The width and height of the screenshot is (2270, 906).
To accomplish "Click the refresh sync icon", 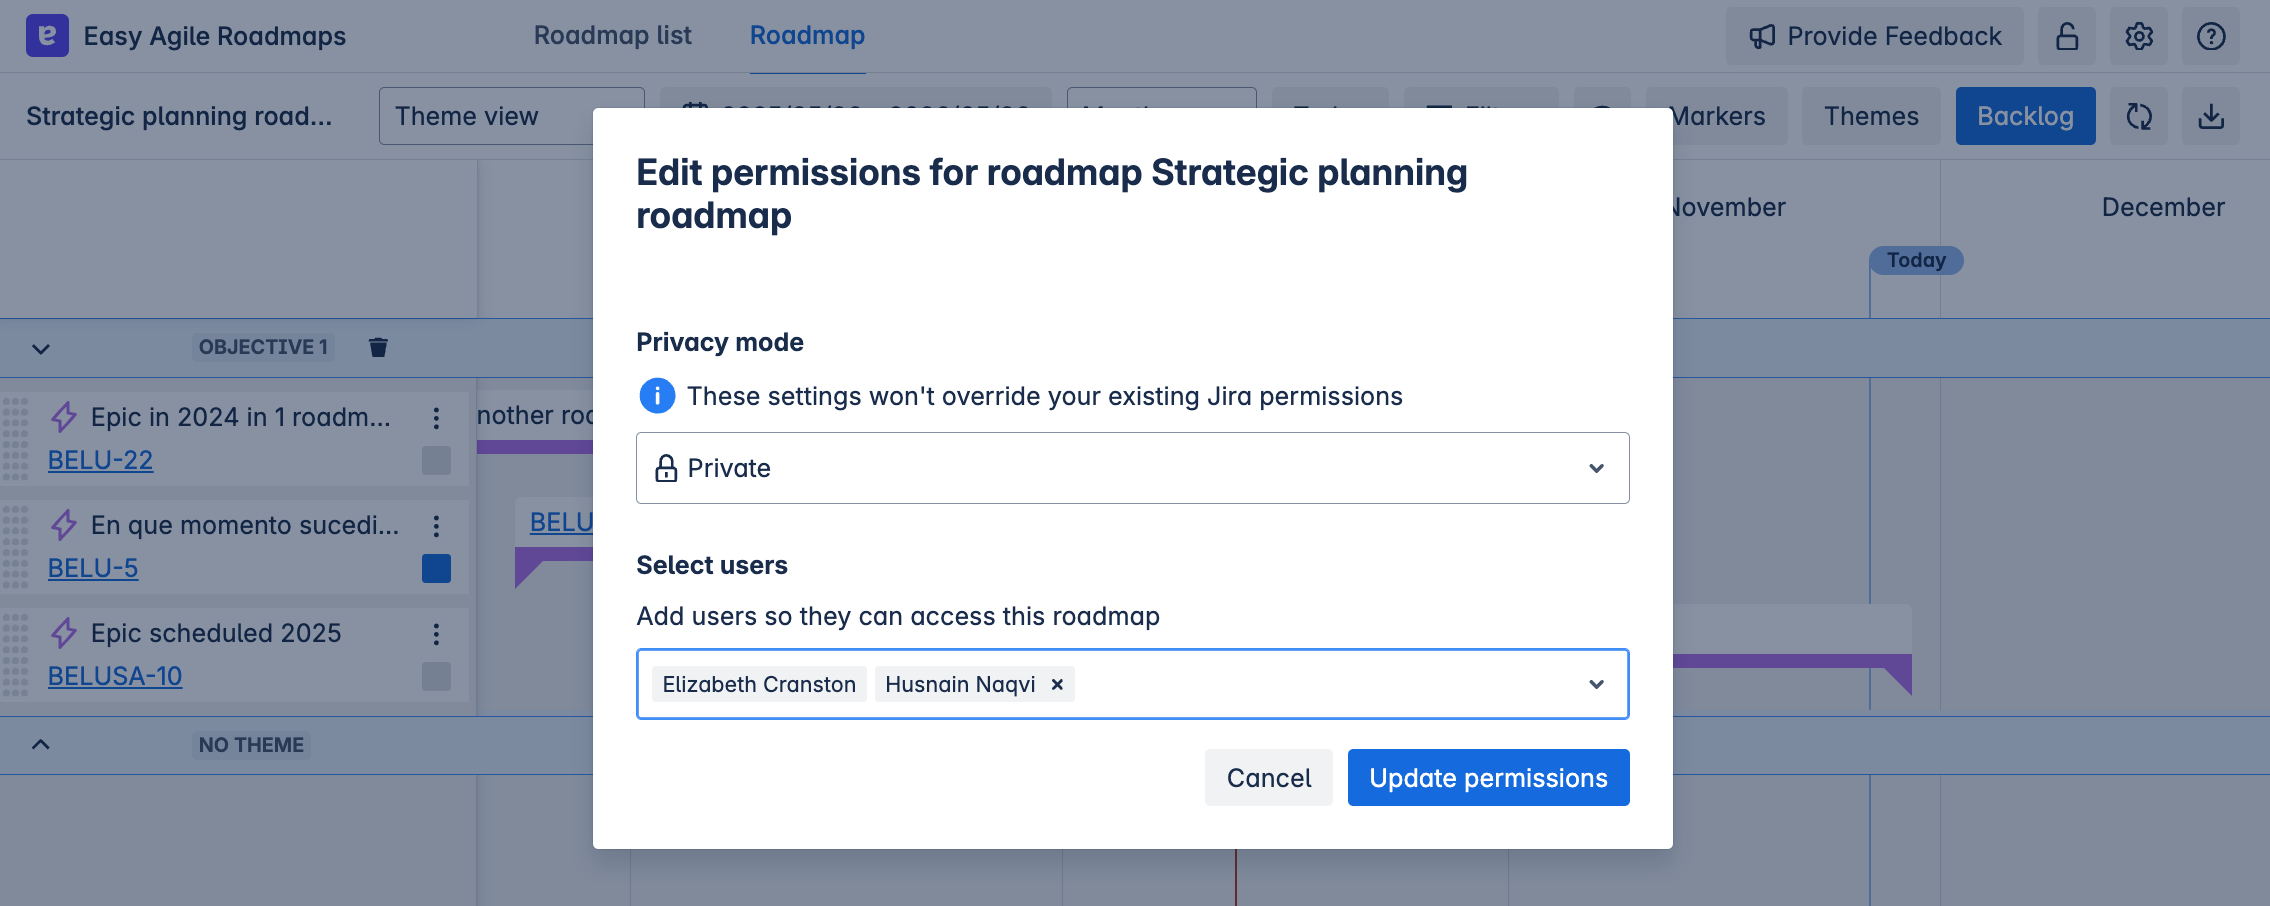I will click(2139, 117).
